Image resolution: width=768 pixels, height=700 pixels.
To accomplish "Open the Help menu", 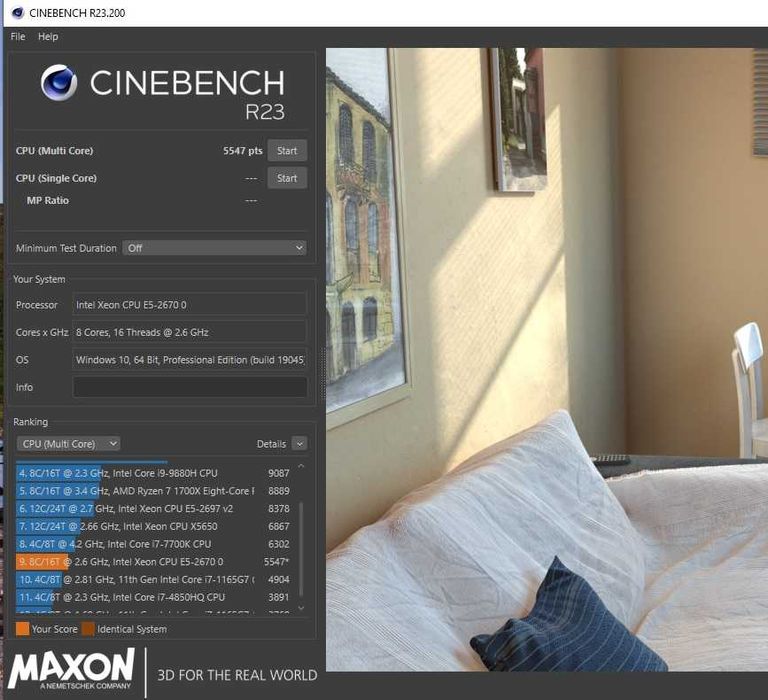I will (48, 37).
